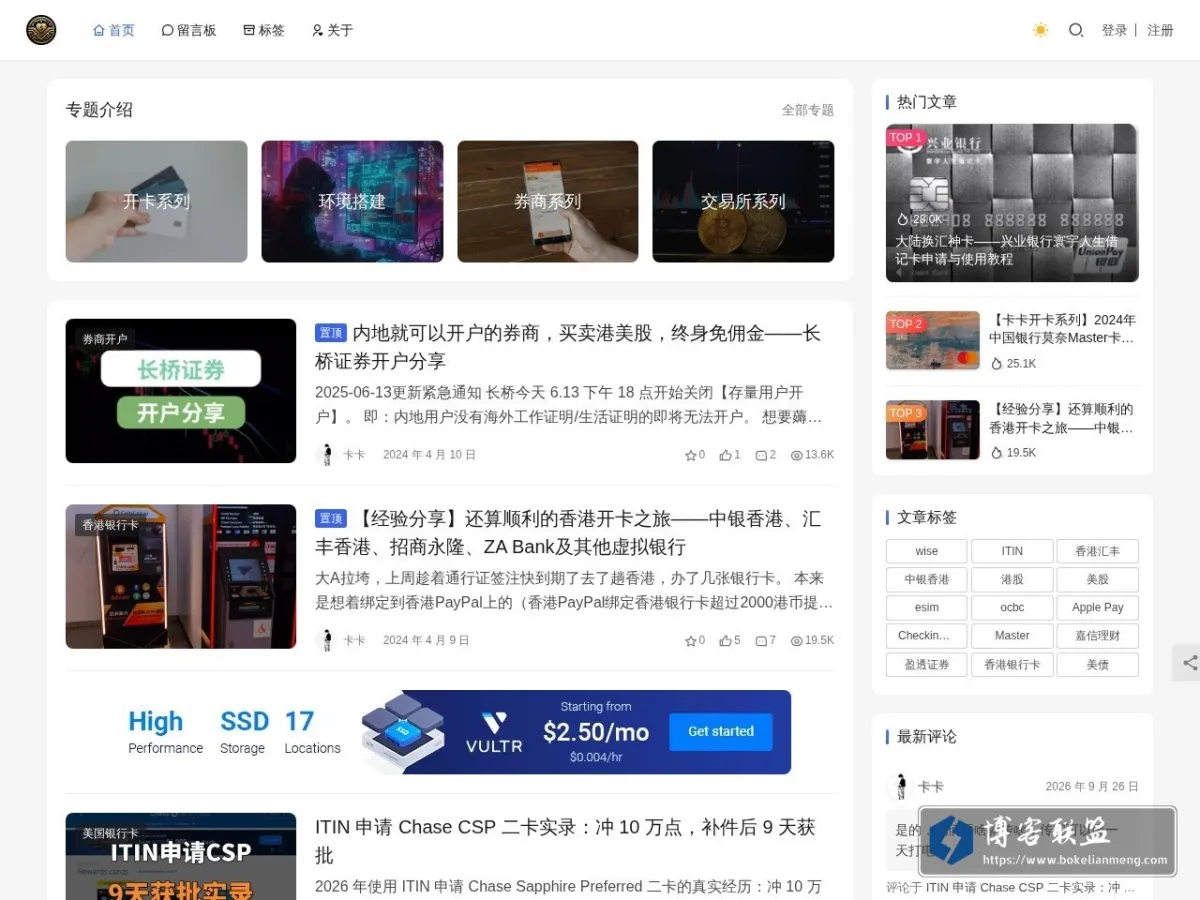
Task: Click the thumbs-up icon showing 5
Action: (725, 641)
